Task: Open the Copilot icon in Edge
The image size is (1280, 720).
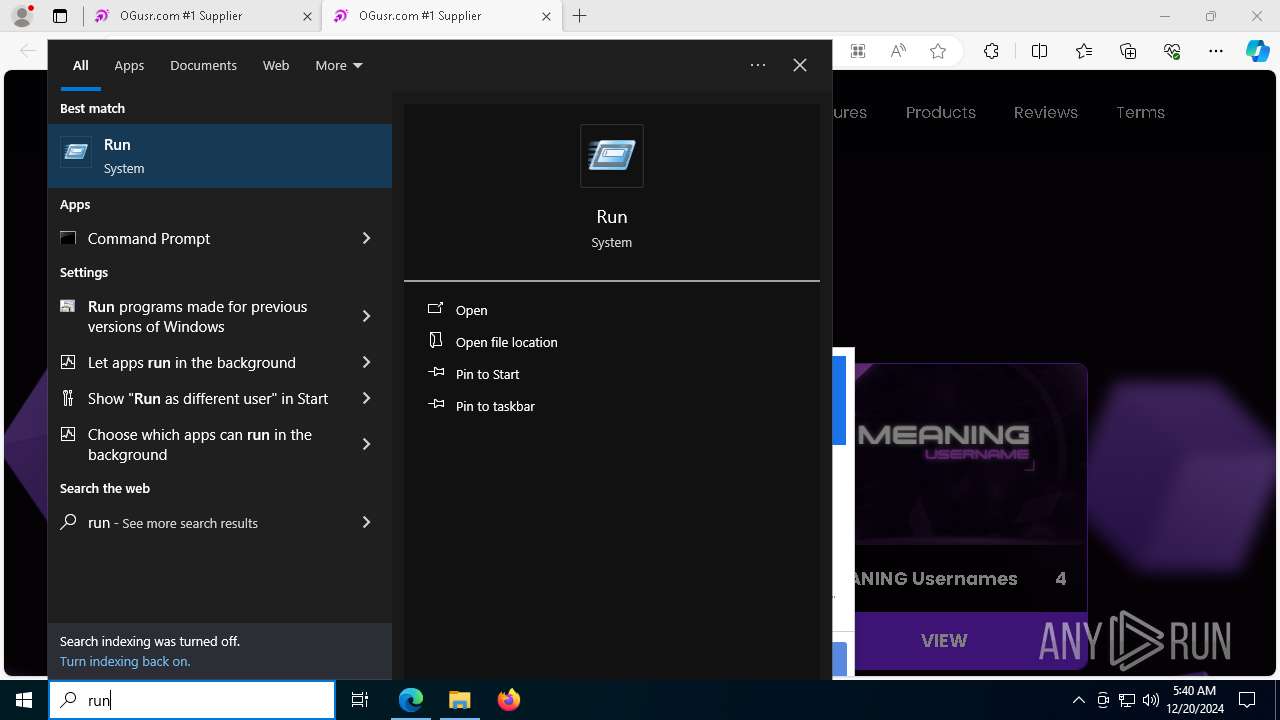Action: pyautogui.click(x=1258, y=51)
